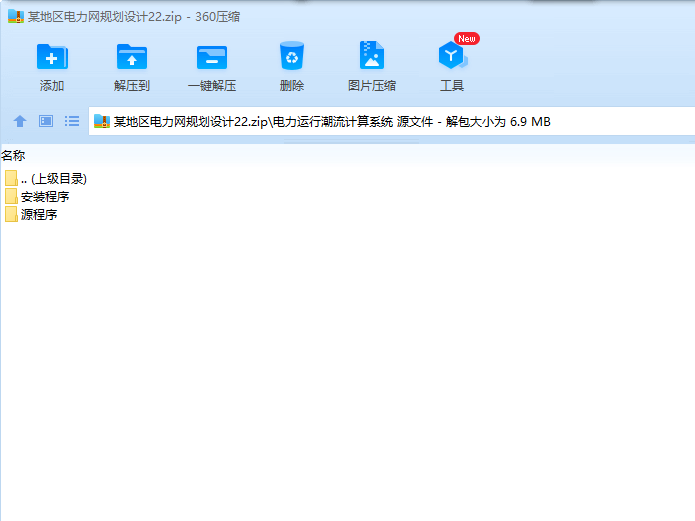
Task: Sort by the 名称 column header
Action: pyautogui.click(x=13, y=156)
